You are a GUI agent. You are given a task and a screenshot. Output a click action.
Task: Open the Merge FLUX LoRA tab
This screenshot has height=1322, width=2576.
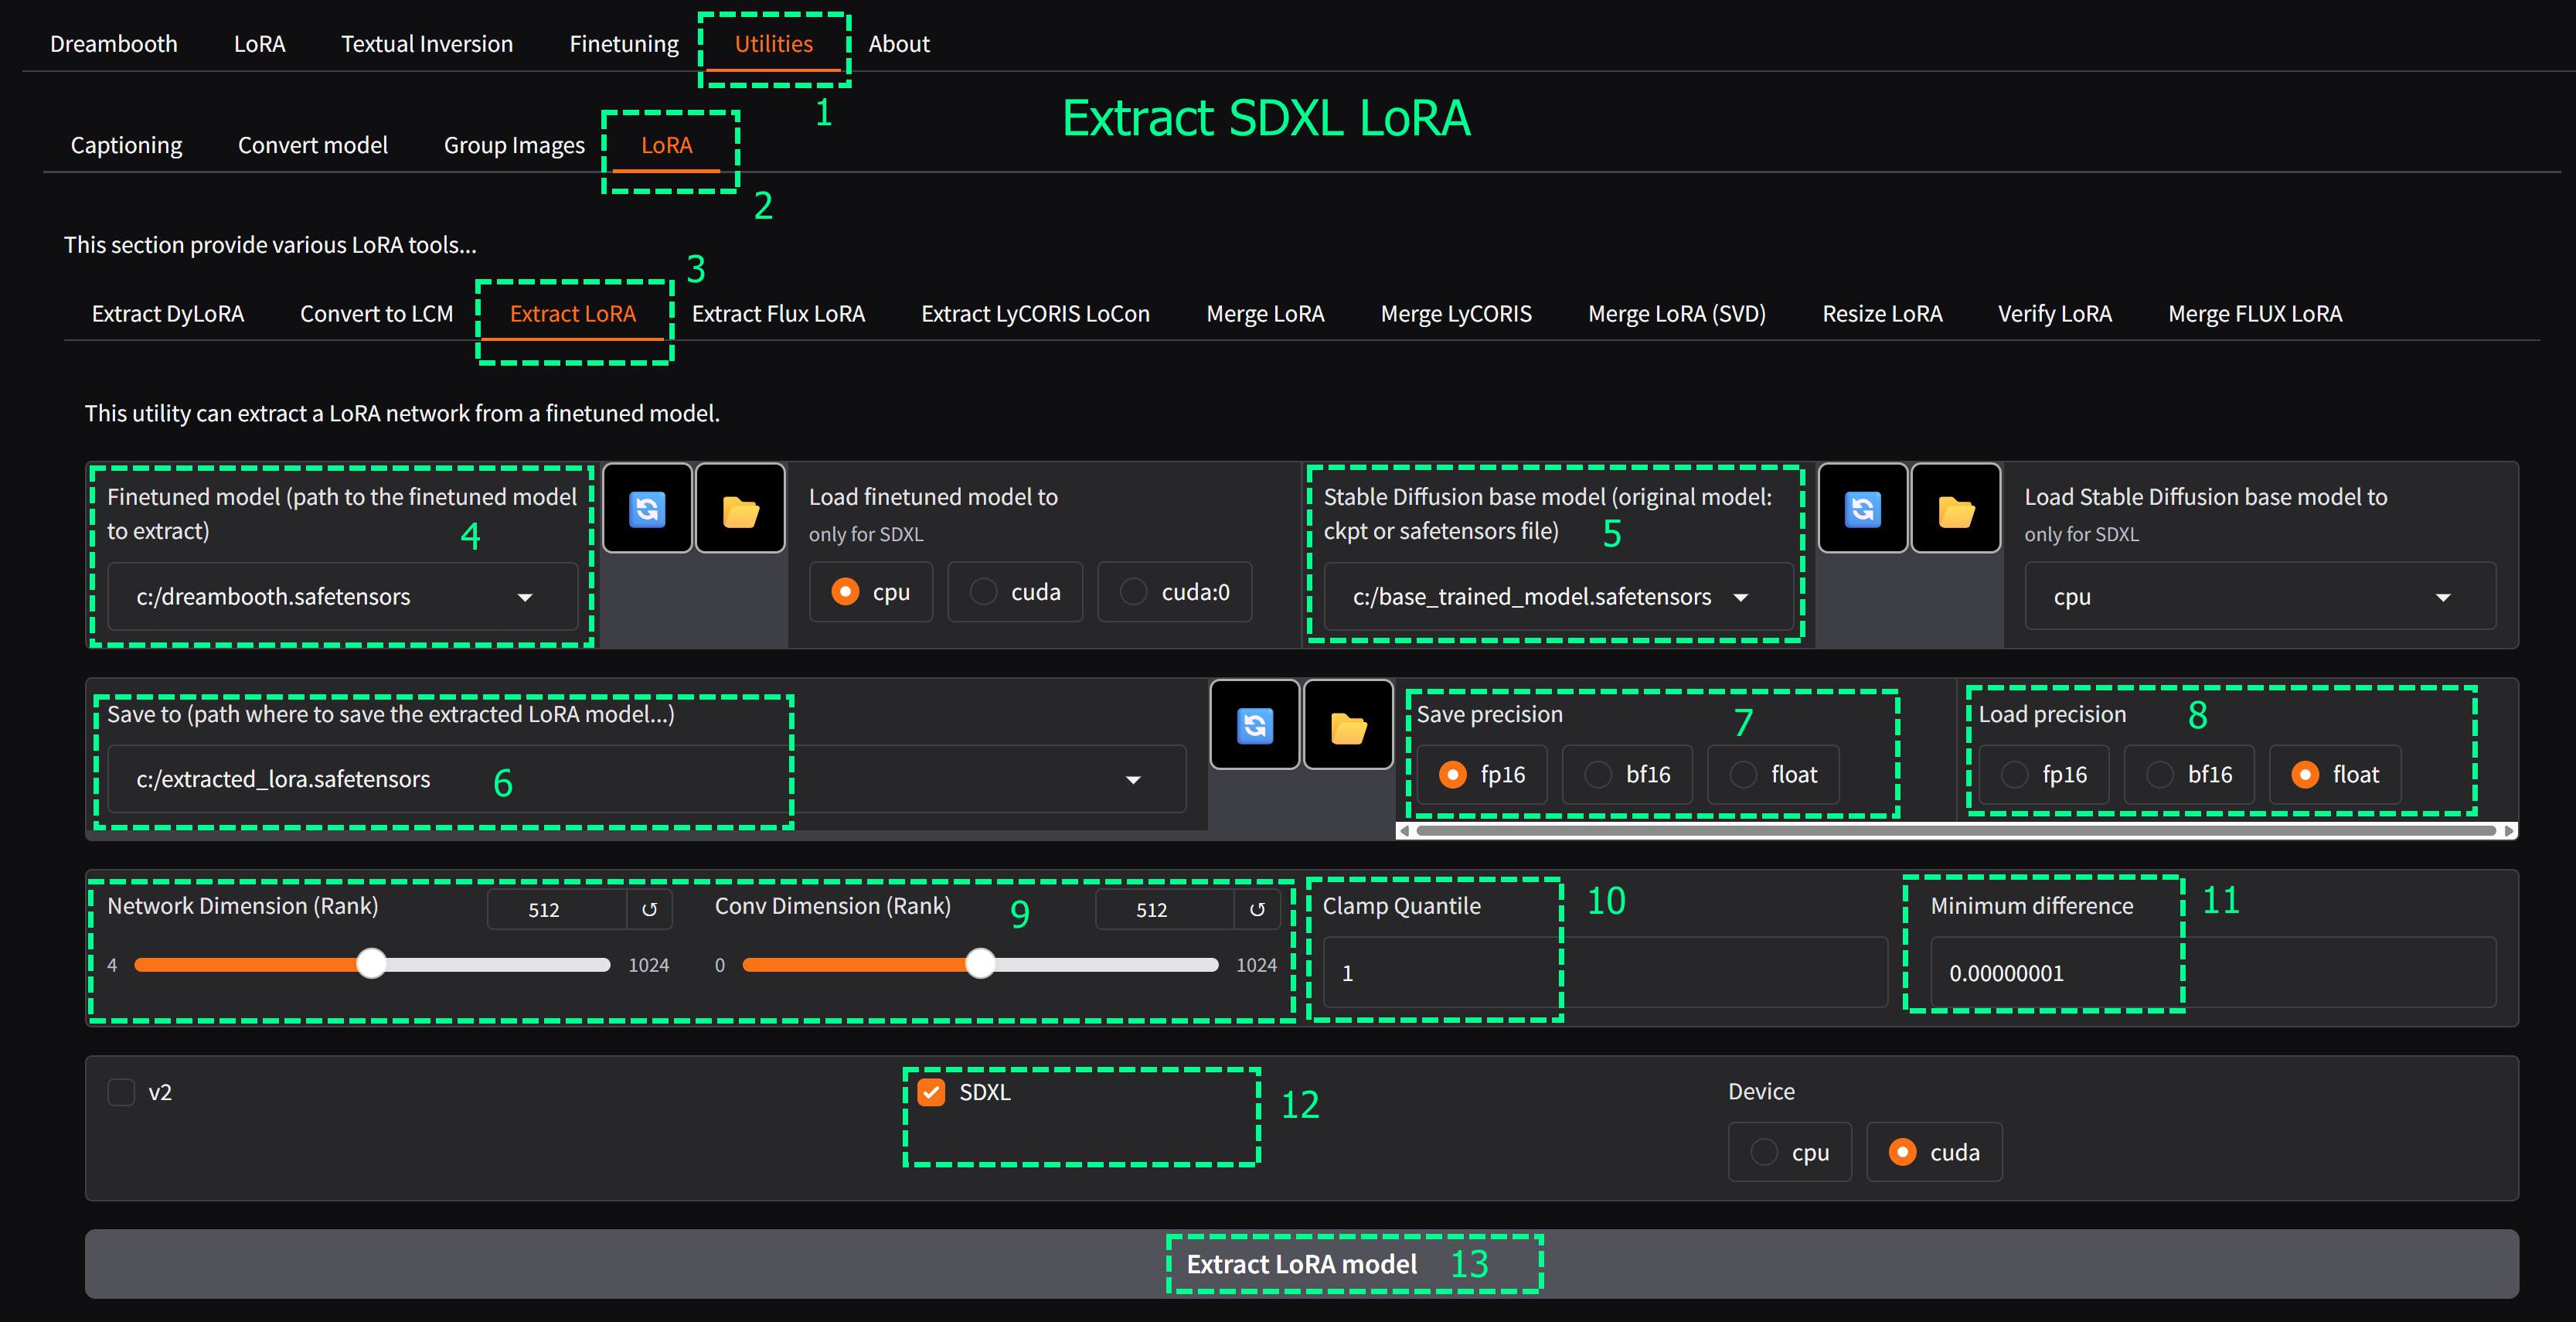click(2256, 314)
